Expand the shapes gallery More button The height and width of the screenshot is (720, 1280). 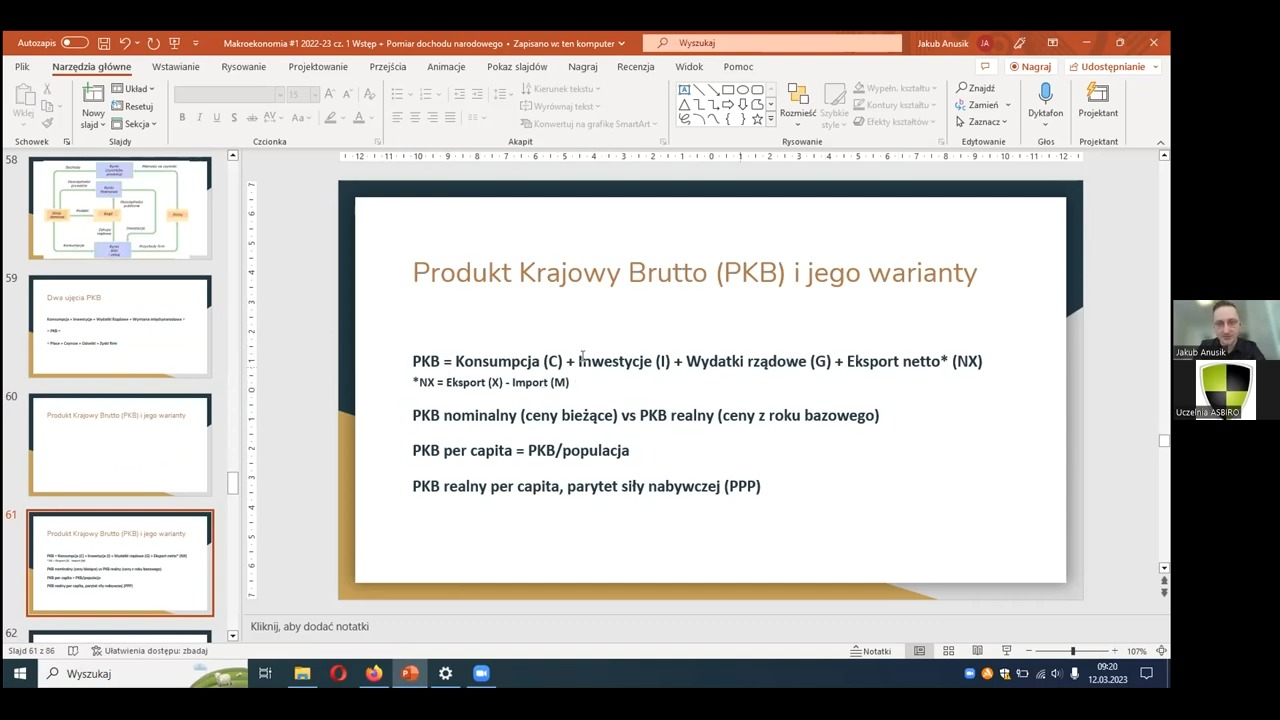pos(770,119)
